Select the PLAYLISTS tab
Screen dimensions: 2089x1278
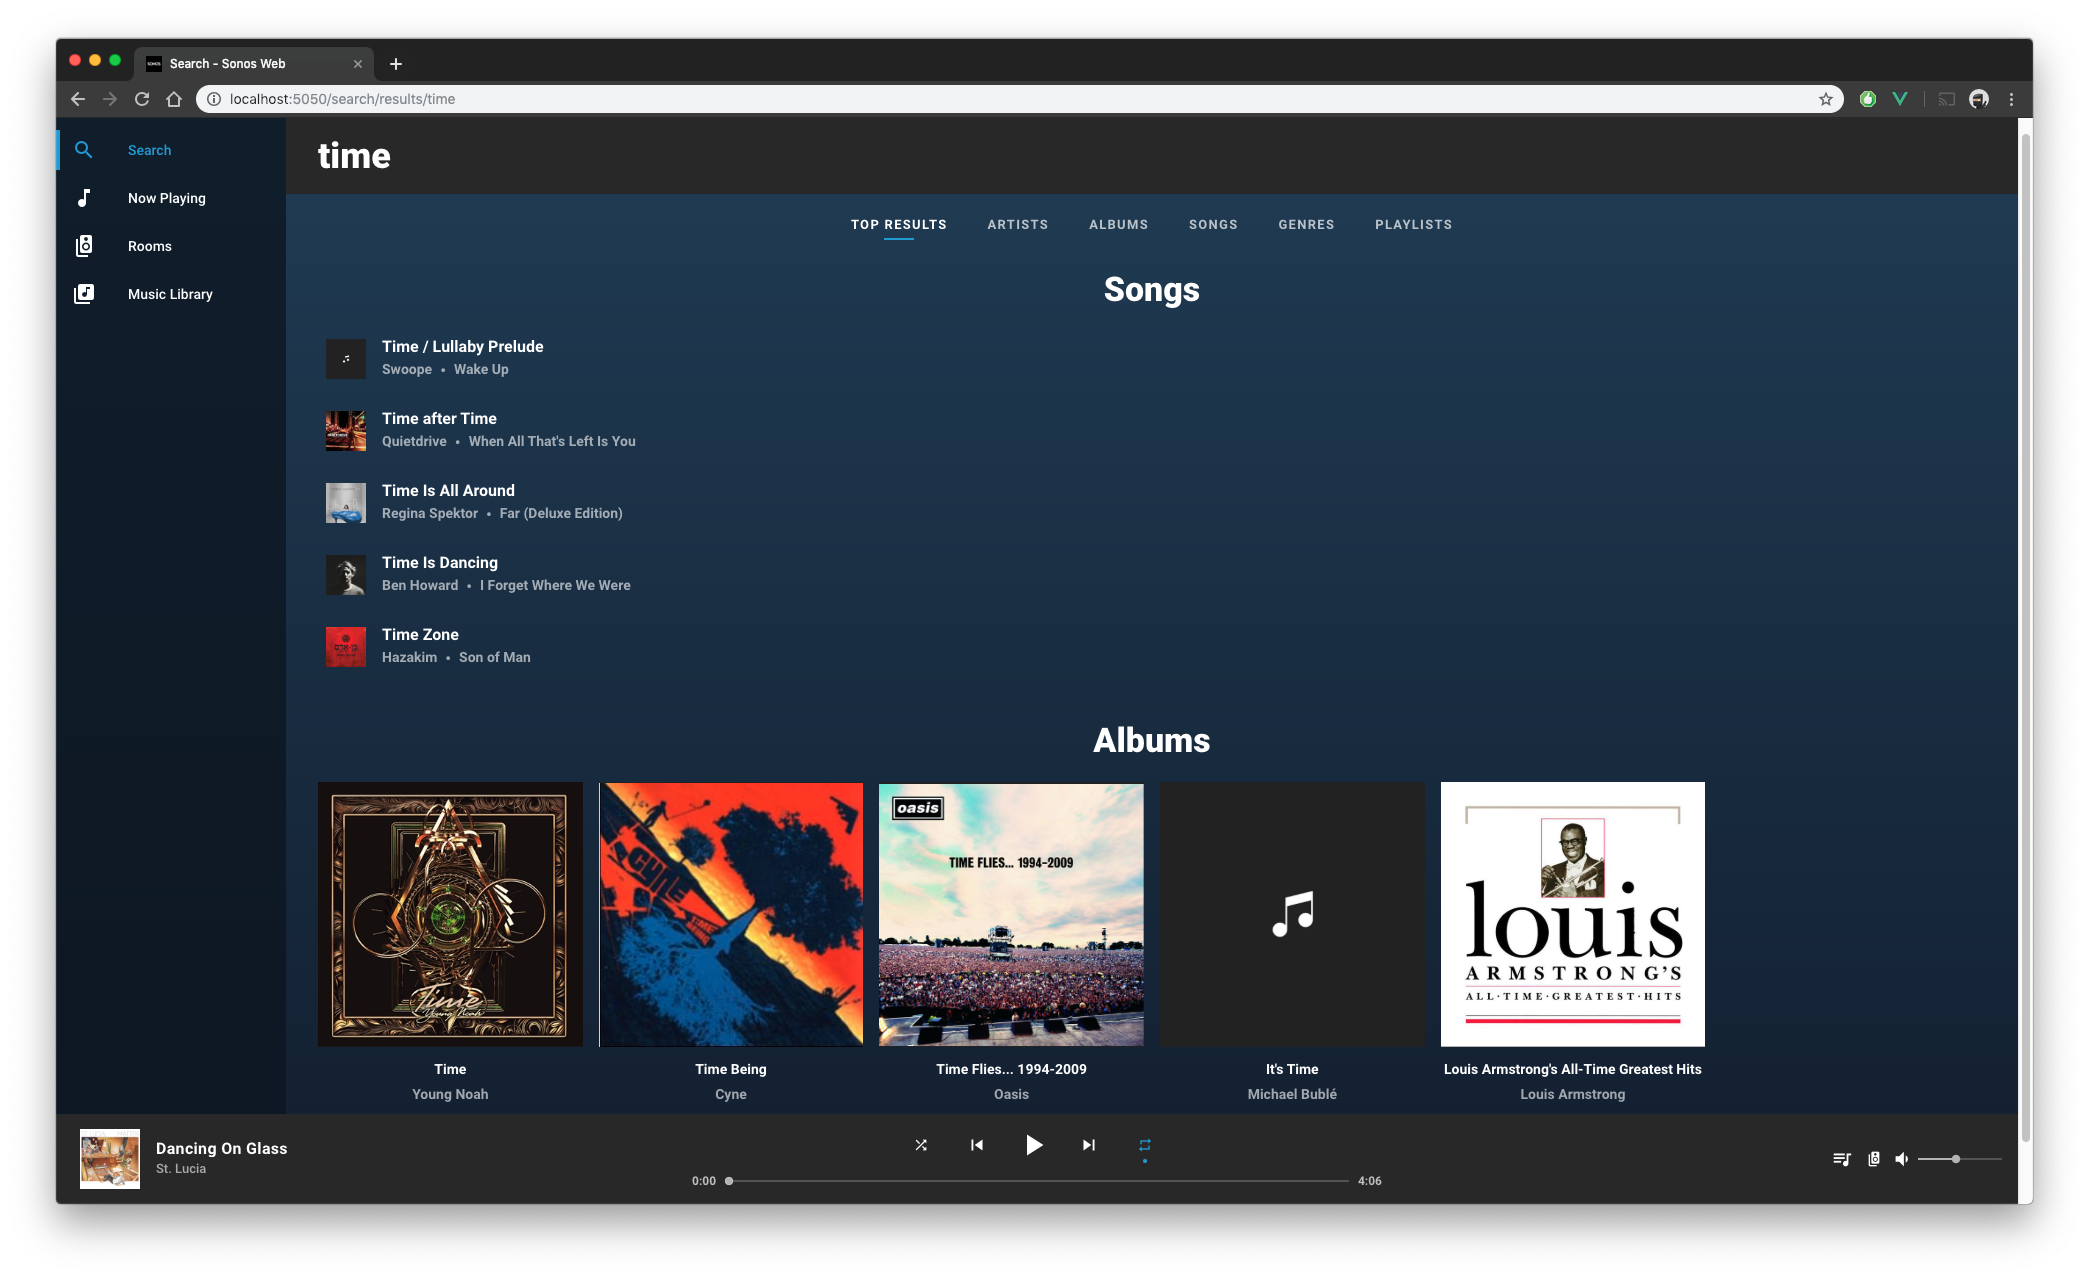point(1412,224)
